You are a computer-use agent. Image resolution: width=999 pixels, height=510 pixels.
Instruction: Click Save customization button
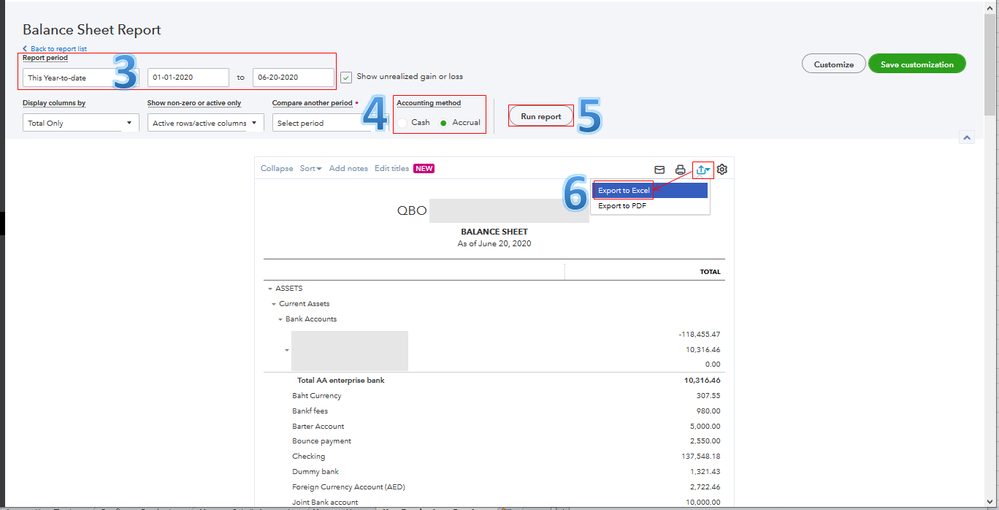click(x=917, y=64)
